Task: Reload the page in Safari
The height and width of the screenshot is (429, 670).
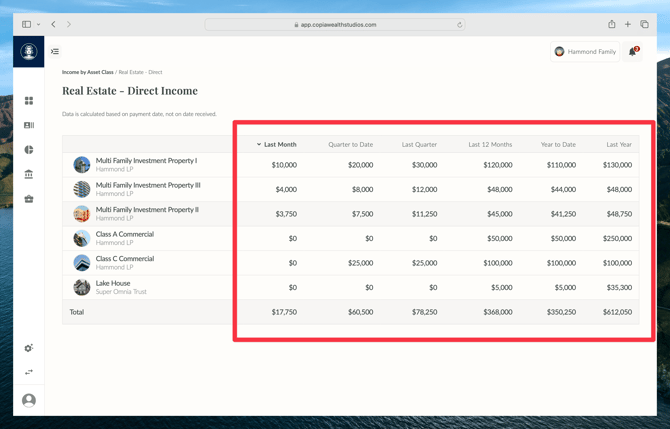Action: tap(459, 25)
